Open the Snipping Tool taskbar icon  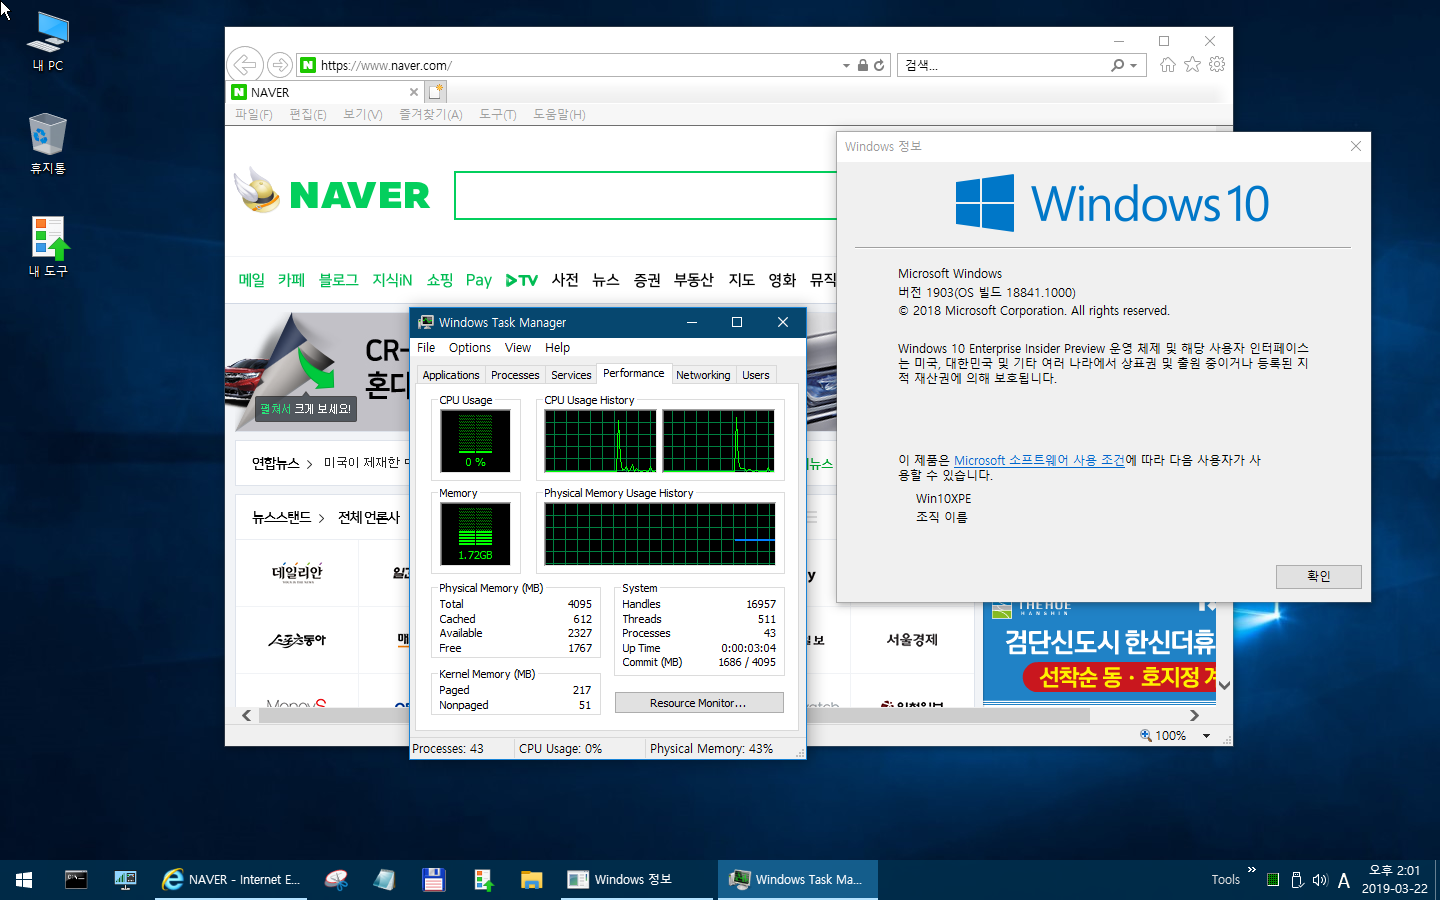point(336,880)
